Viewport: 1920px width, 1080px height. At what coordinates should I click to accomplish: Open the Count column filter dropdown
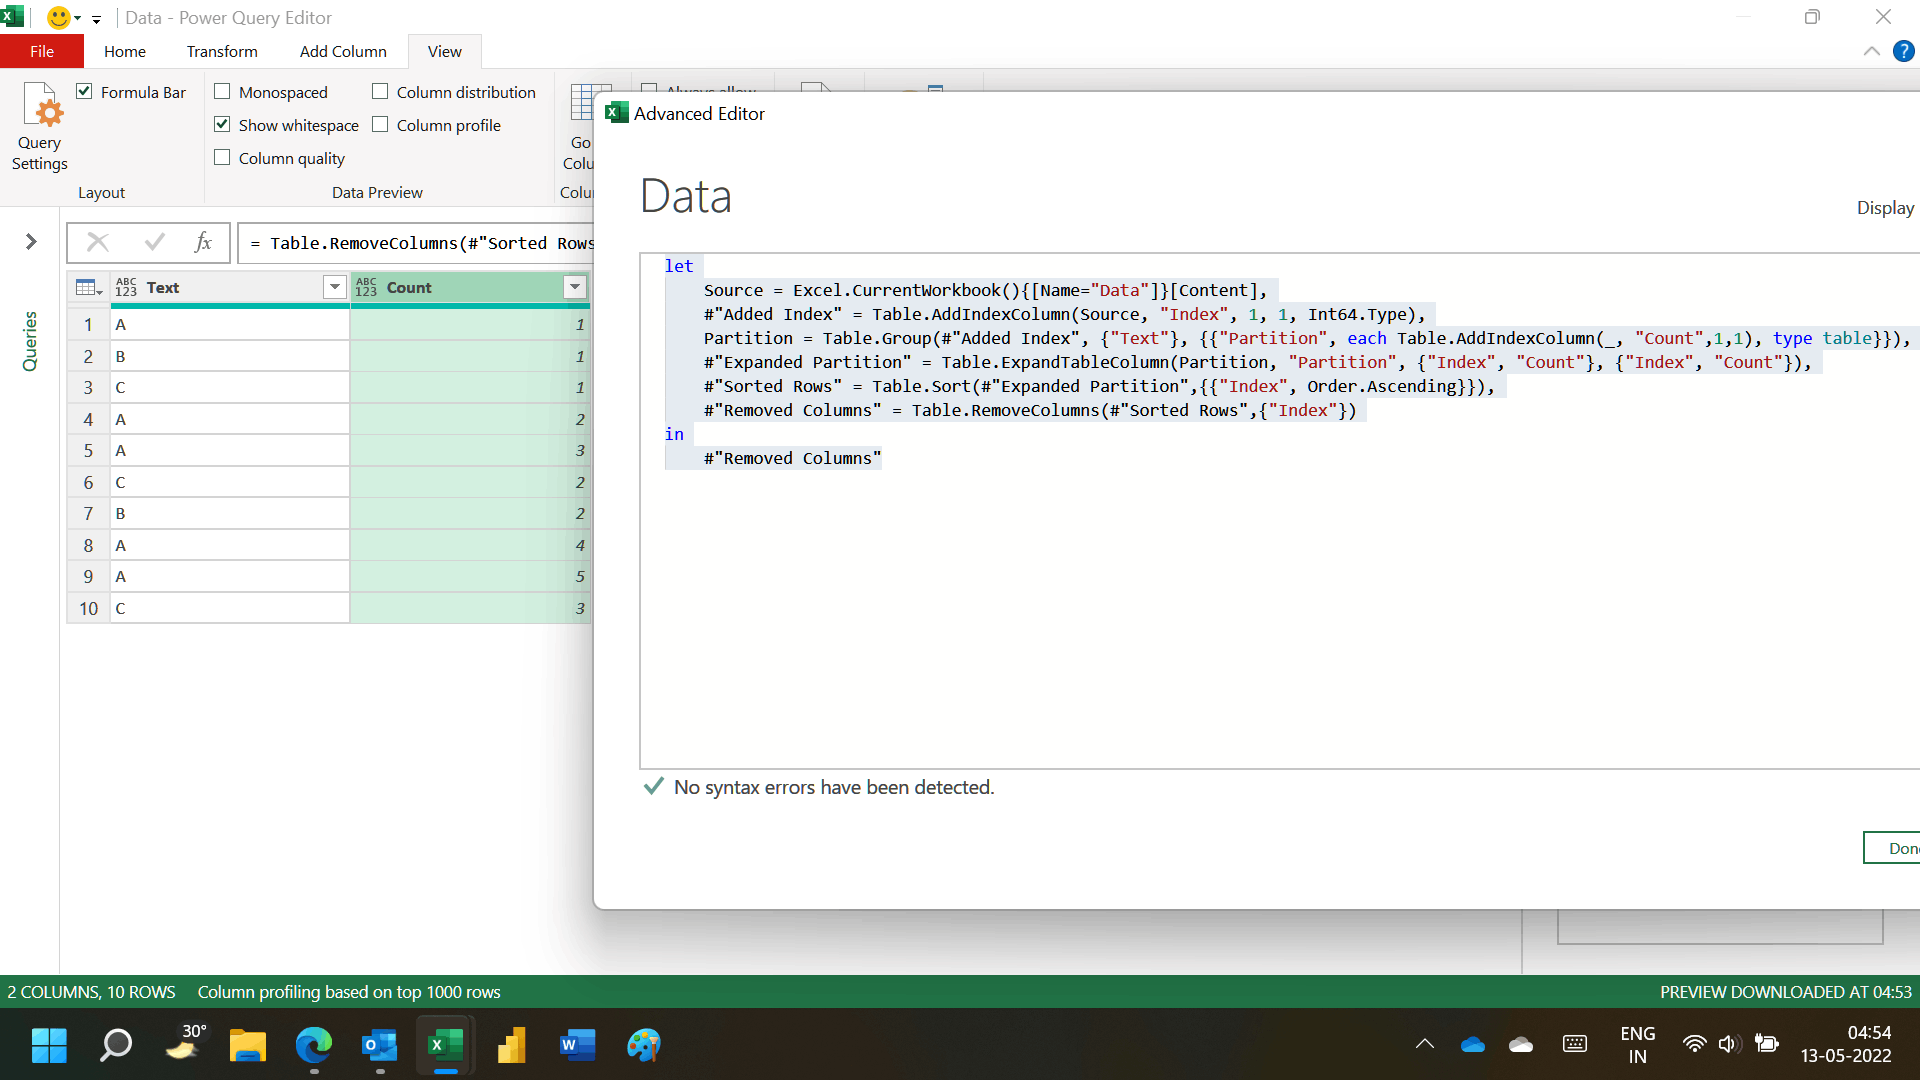[x=575, y=288]
